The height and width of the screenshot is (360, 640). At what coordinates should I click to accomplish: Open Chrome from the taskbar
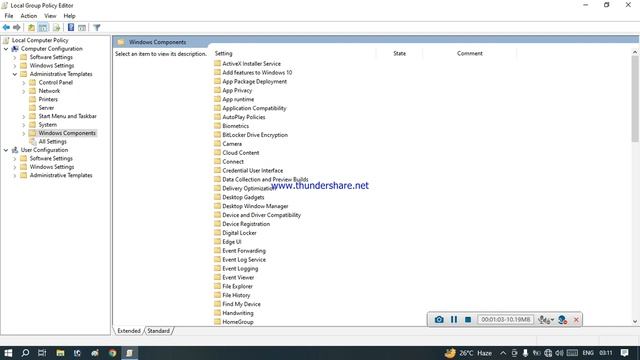[x=112, y=353]
